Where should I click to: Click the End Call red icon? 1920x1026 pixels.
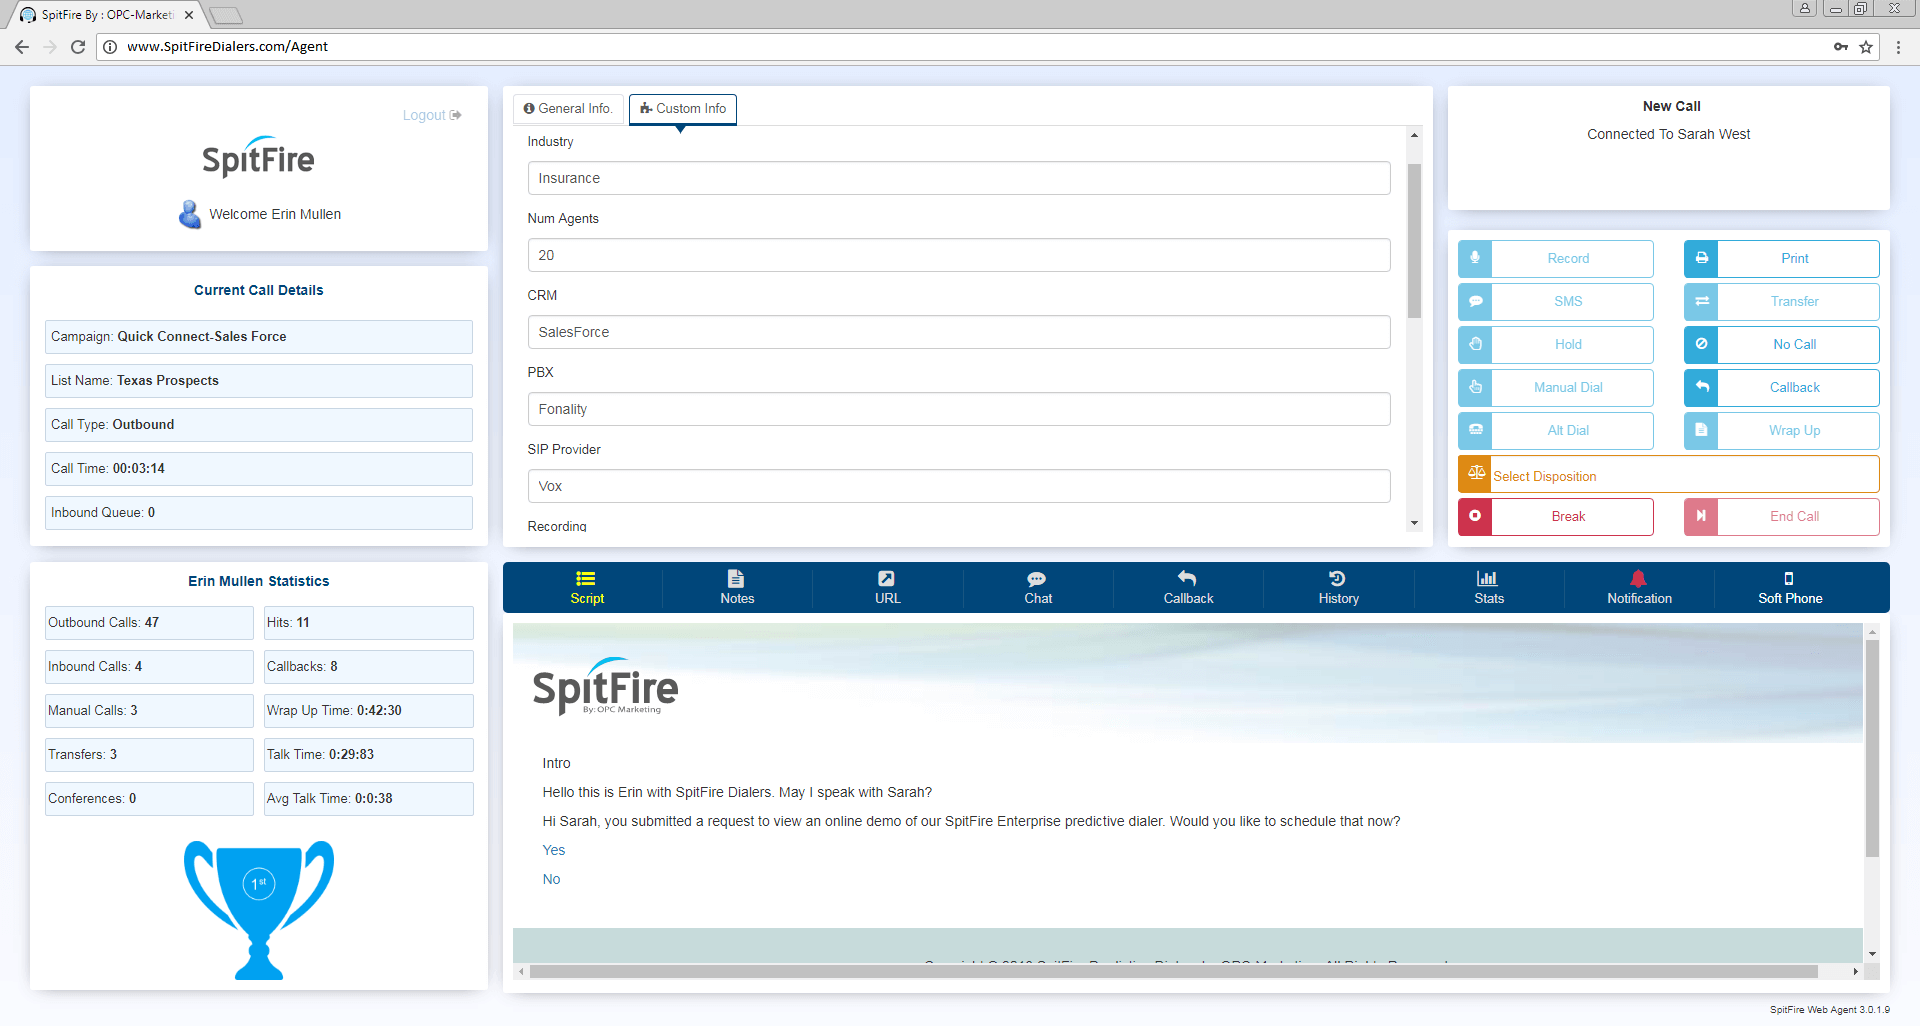point(1701,516)
